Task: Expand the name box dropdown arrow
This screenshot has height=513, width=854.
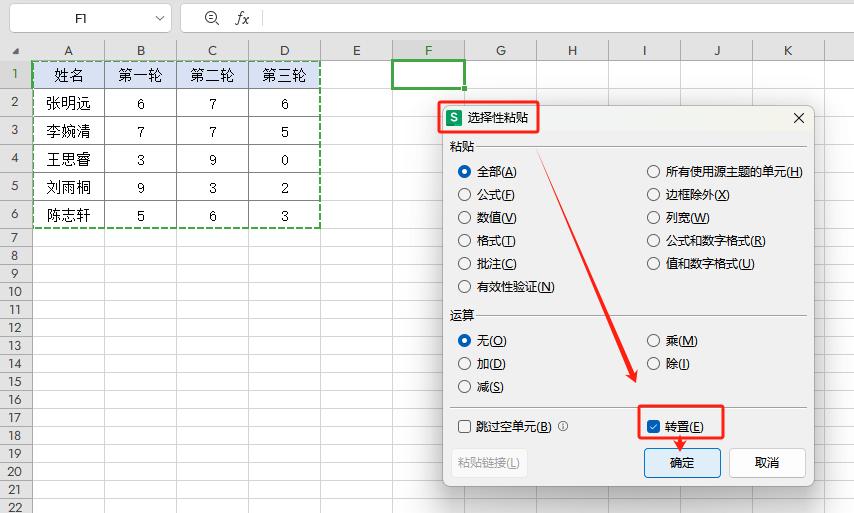Action: click(160, 19)
